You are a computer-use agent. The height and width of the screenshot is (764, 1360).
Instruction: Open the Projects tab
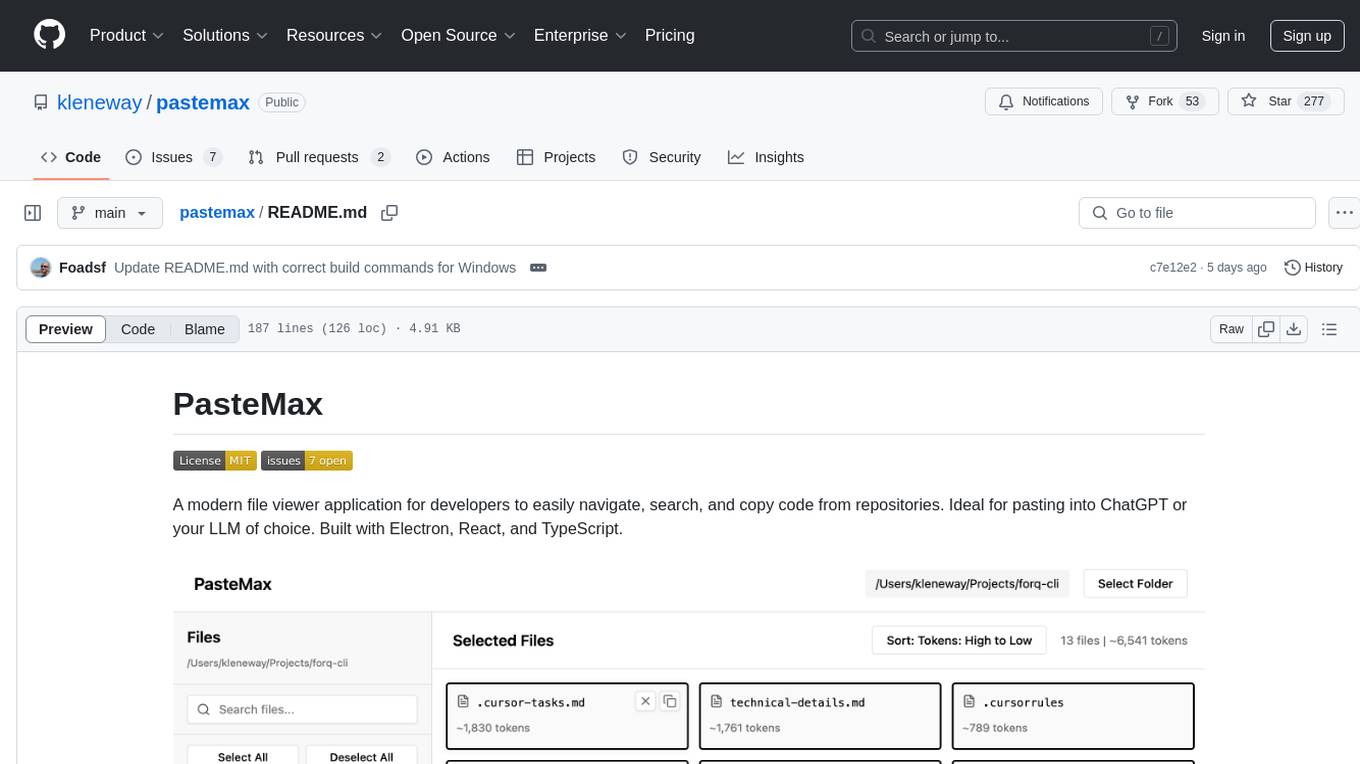(x=556, y=157)
